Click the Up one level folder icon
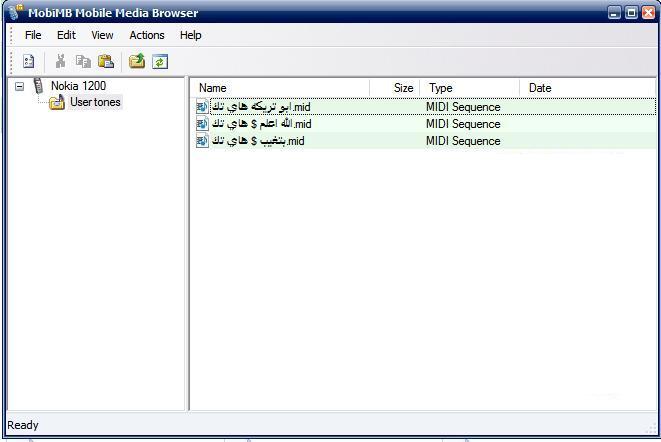 click(x=137, y=61)
